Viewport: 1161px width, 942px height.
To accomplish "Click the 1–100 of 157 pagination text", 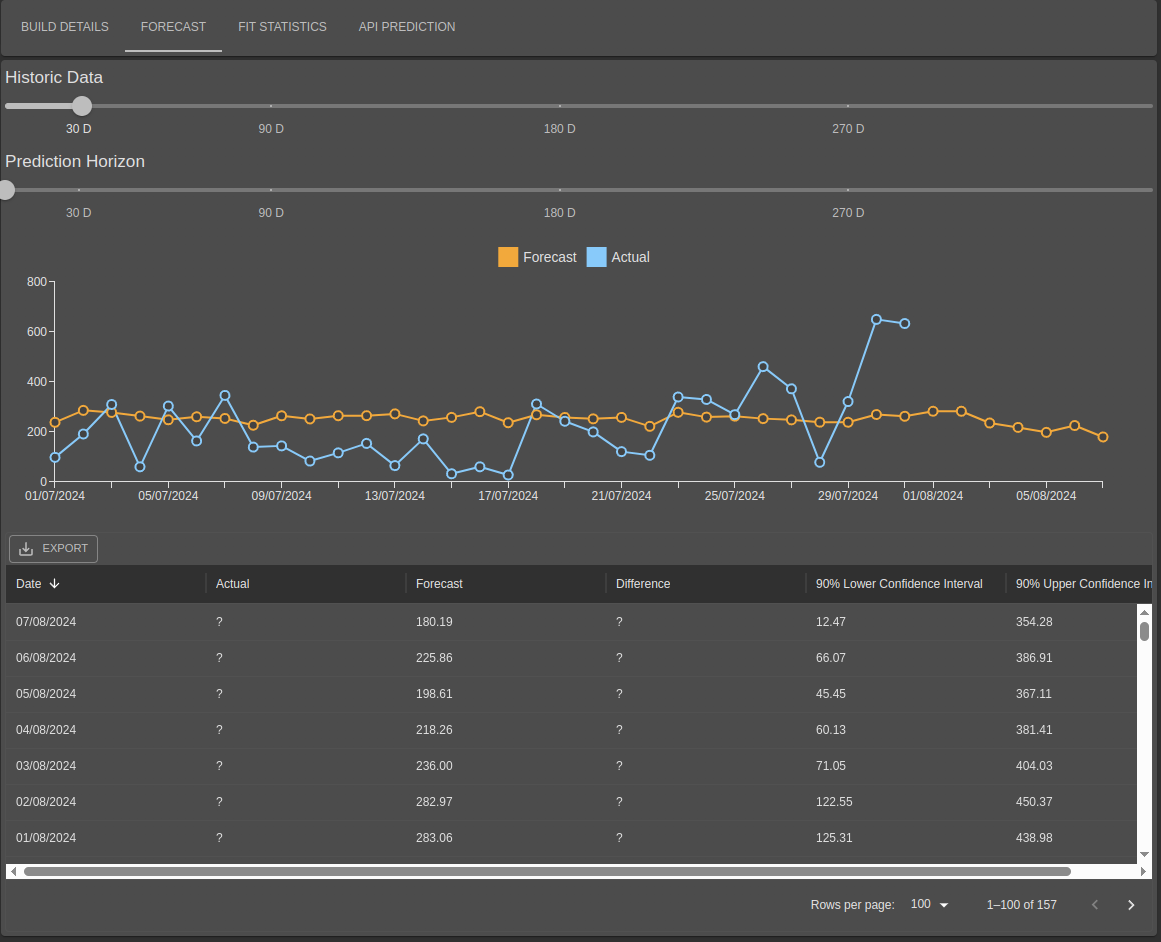I will 1021,905.
